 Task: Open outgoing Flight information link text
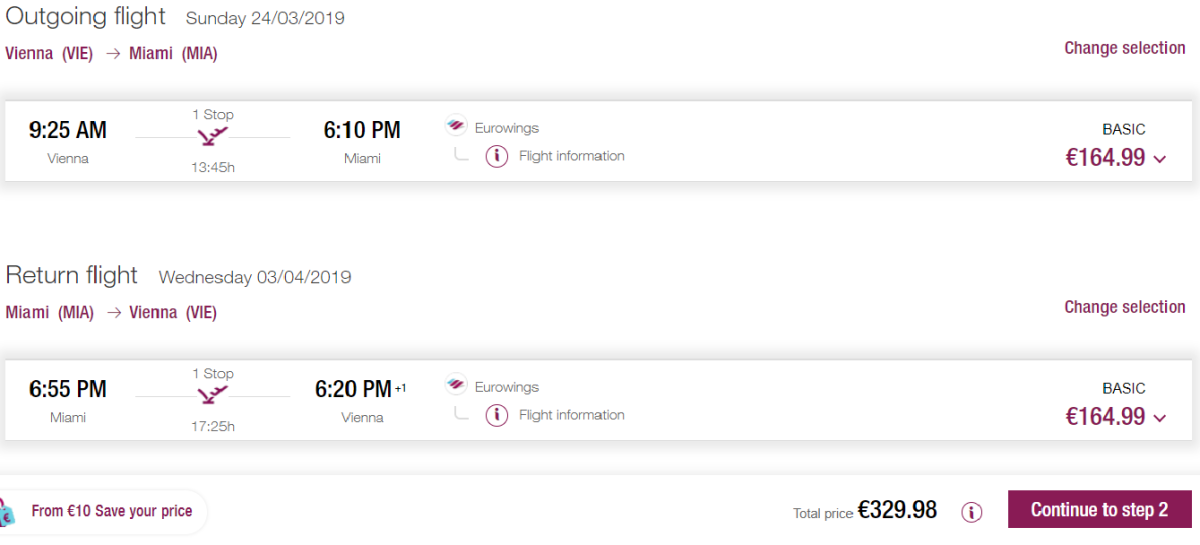click(571, 156)
